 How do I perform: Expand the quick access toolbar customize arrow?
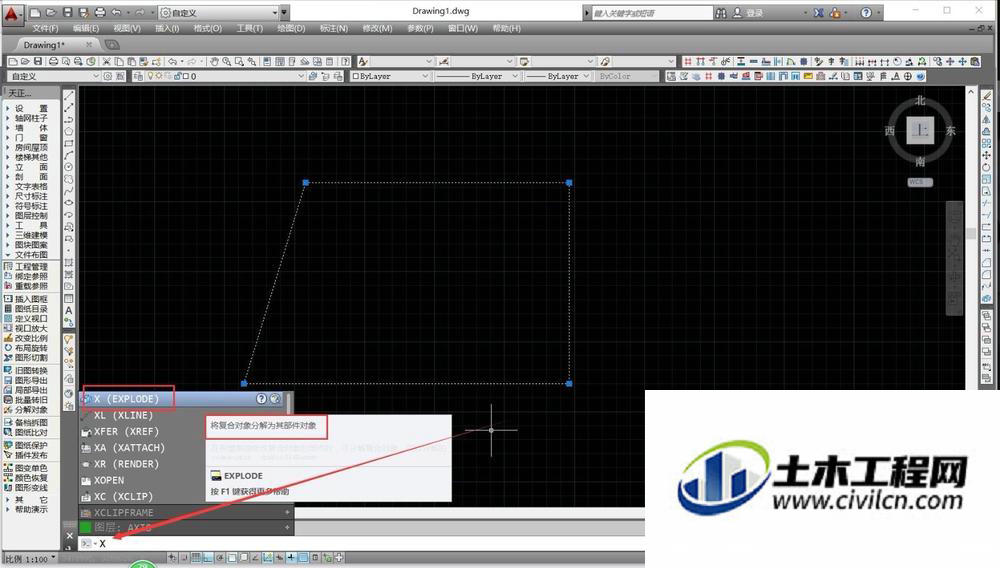(284, 13)
